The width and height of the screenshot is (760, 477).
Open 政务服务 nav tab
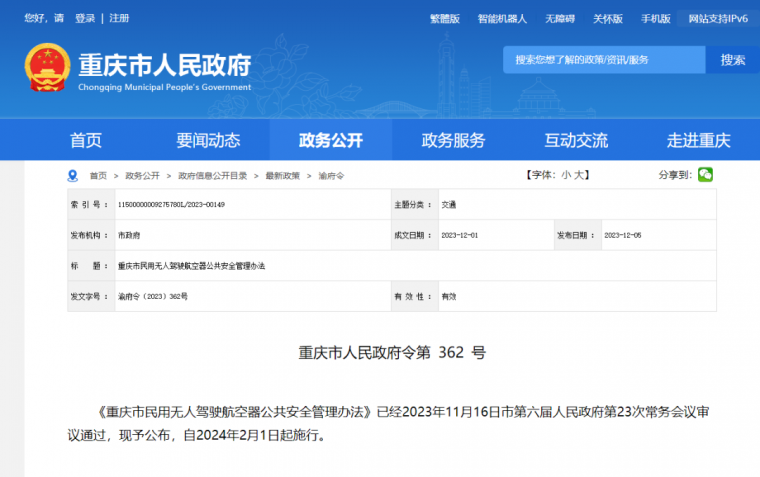(453, 140)
